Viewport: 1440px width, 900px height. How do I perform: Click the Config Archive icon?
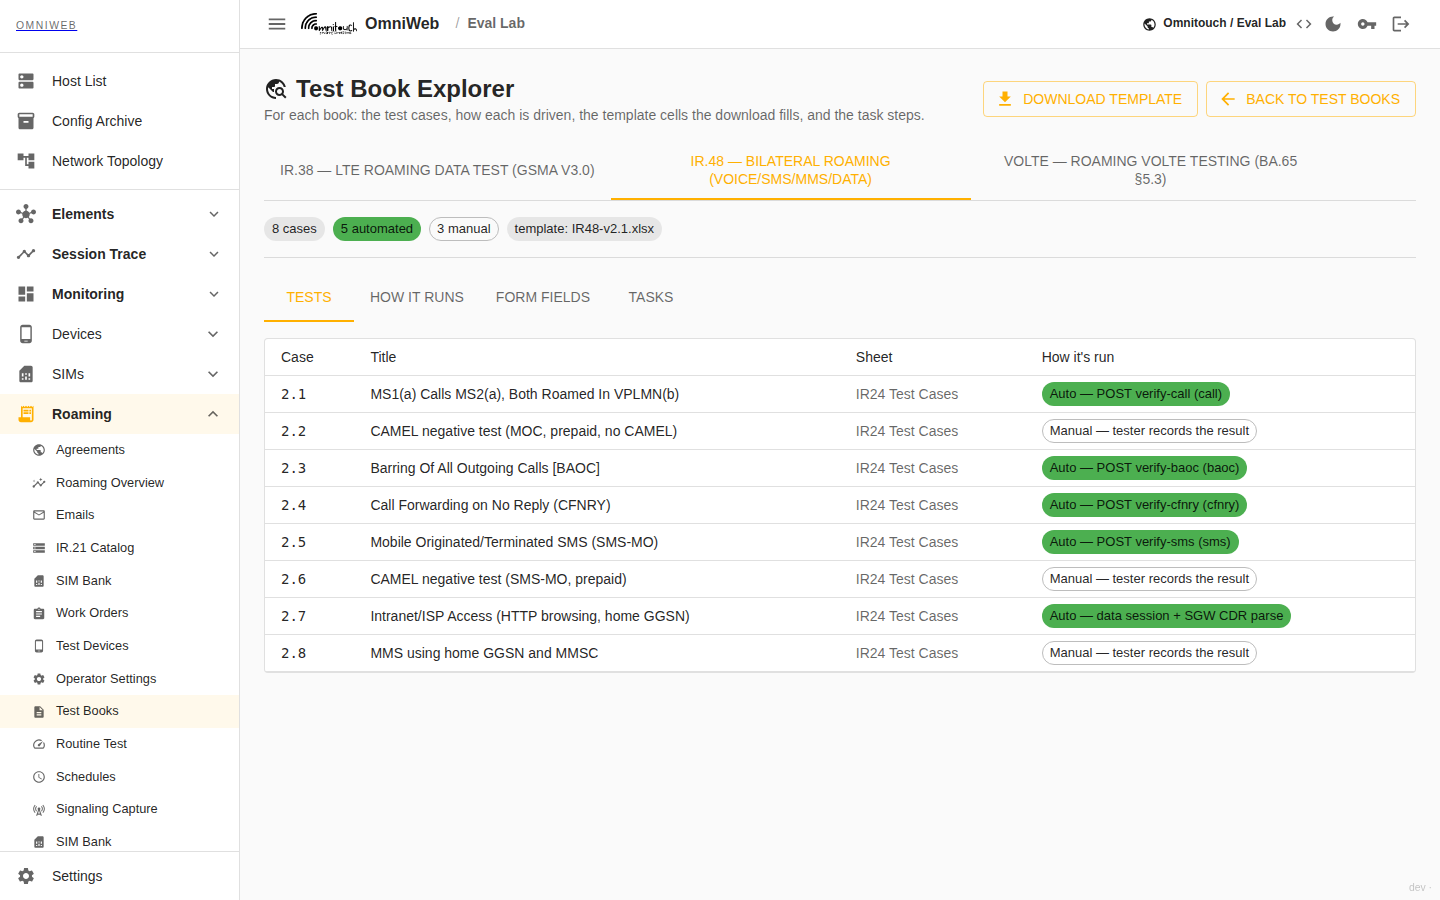pyautogui.click(x=26, y=121)
